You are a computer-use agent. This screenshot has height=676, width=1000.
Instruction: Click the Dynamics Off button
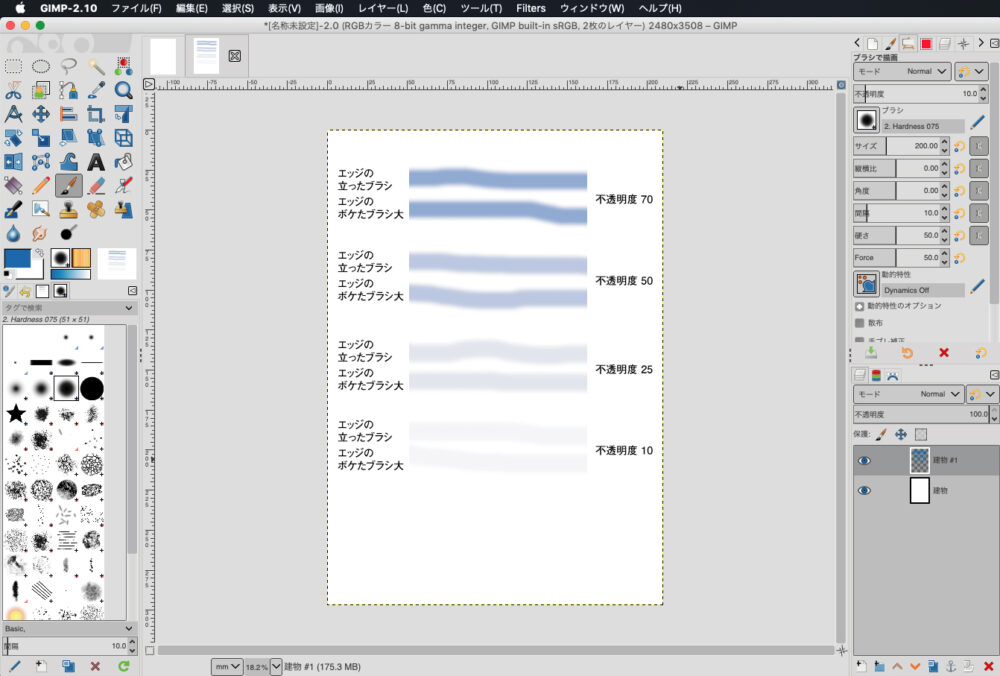pyautogui.click(x=922, y=289)
